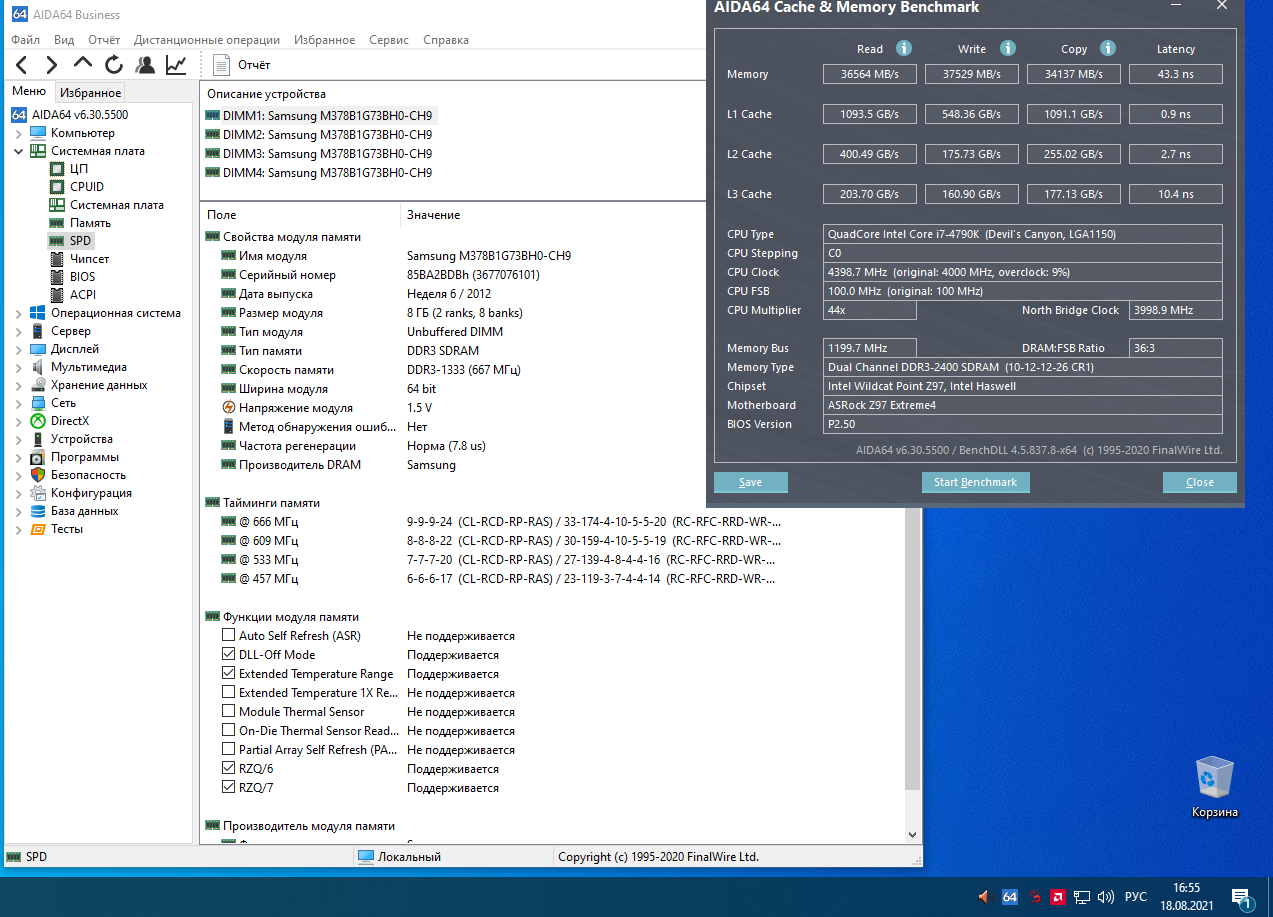Select the DIMM2 Samsung module row

pyautogui.click(x=319, y=135)
